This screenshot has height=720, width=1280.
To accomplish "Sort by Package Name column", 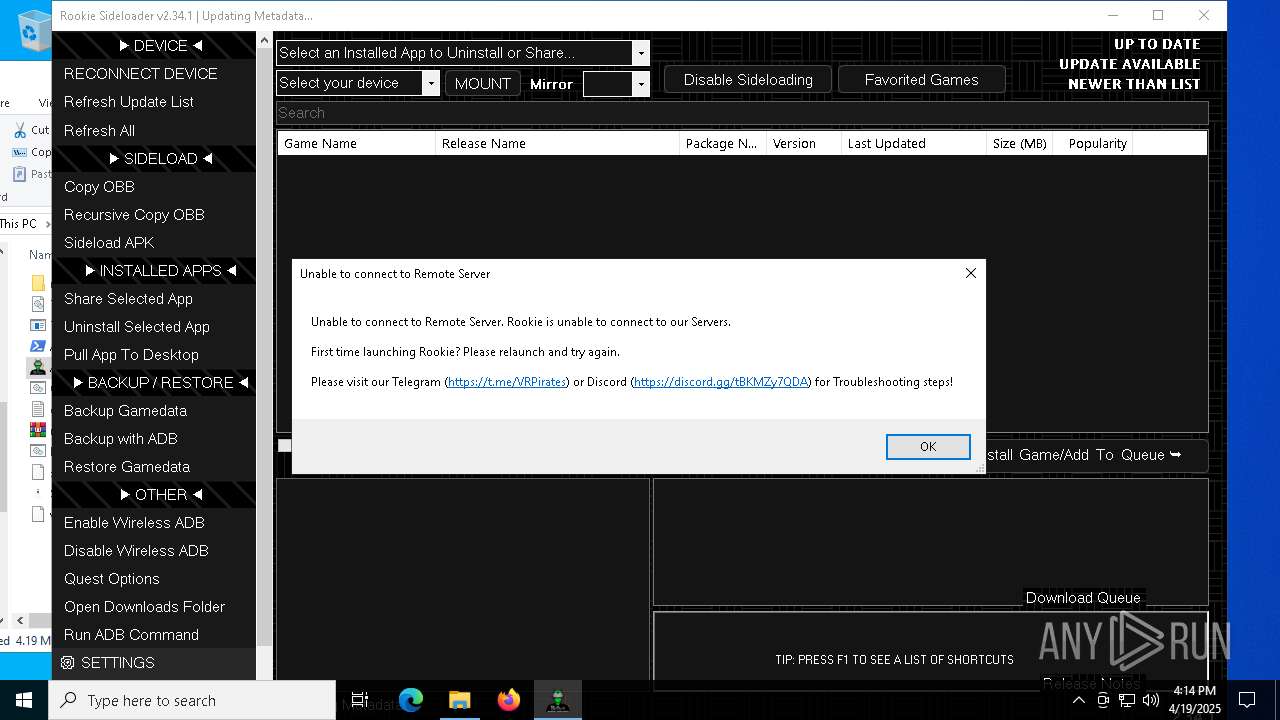I will [723, 143].
